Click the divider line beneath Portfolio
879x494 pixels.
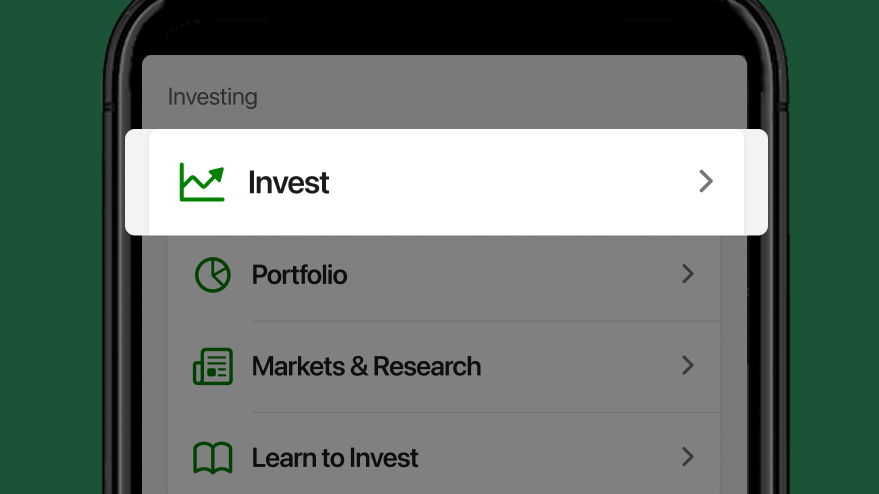(485, 321)
